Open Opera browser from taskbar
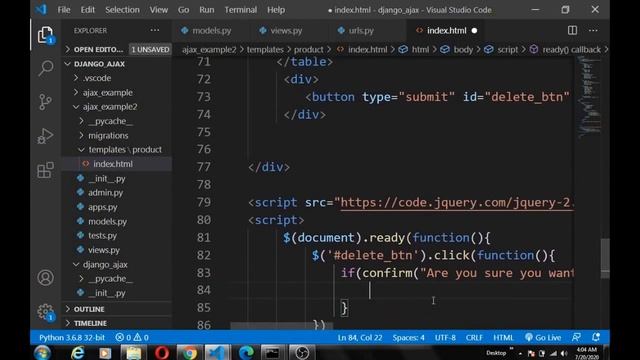Image resolution: width=640 pixels, height=360 pixels. tap(162, 353)
